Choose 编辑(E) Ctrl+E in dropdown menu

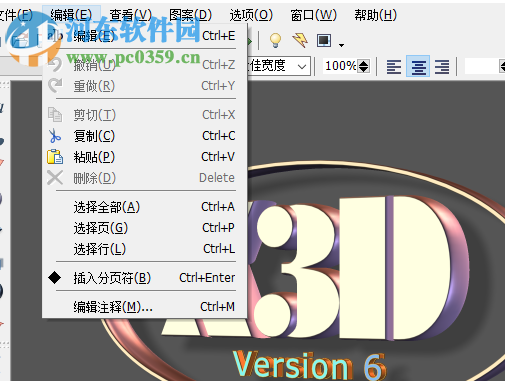point(145,36)
